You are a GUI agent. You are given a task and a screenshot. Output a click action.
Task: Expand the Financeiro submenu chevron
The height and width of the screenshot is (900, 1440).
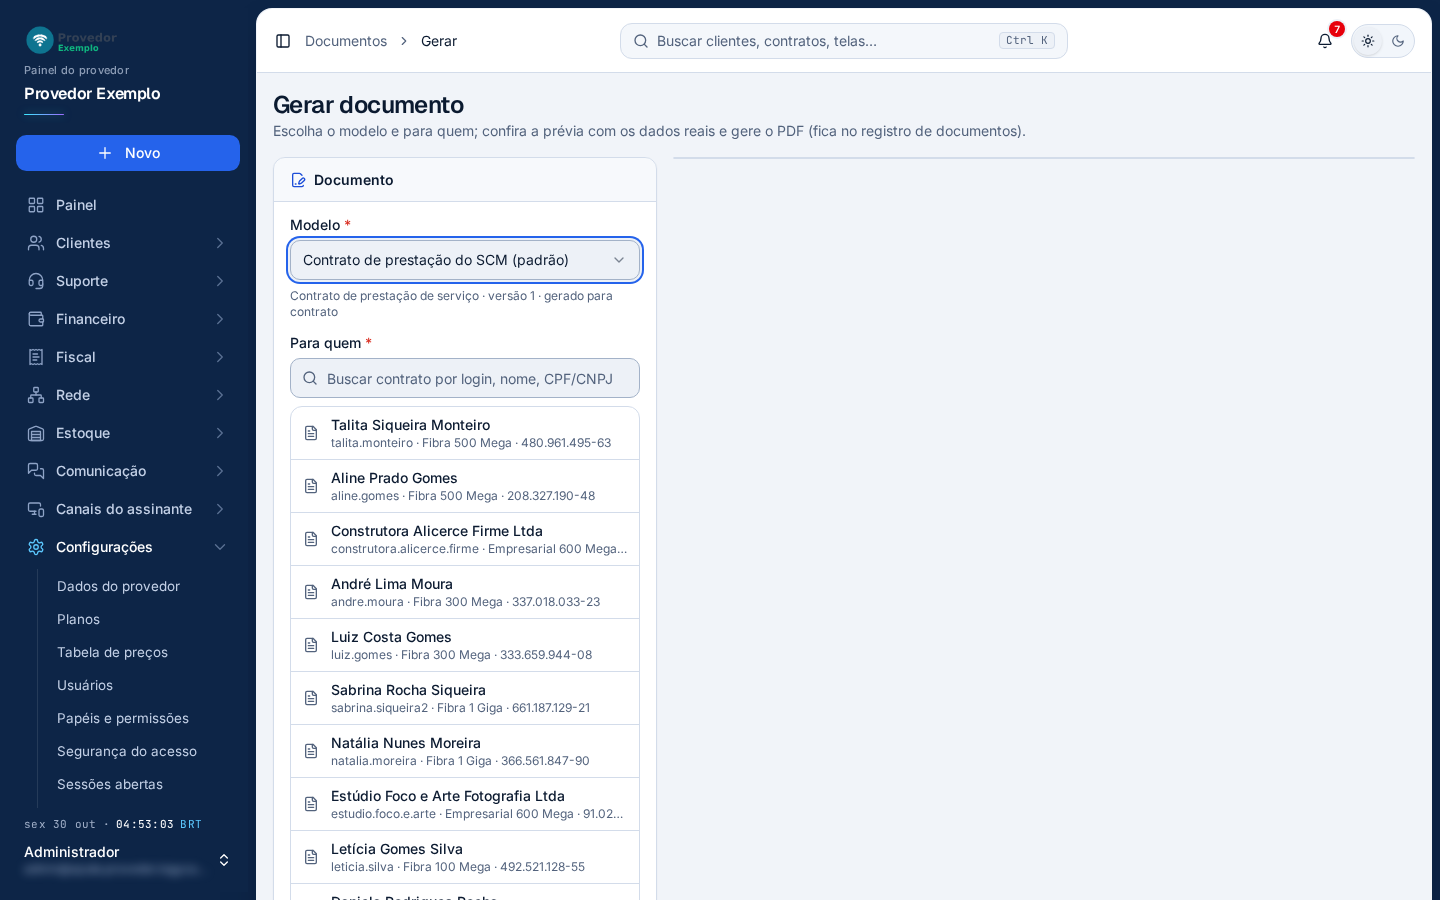coord(220,319)
